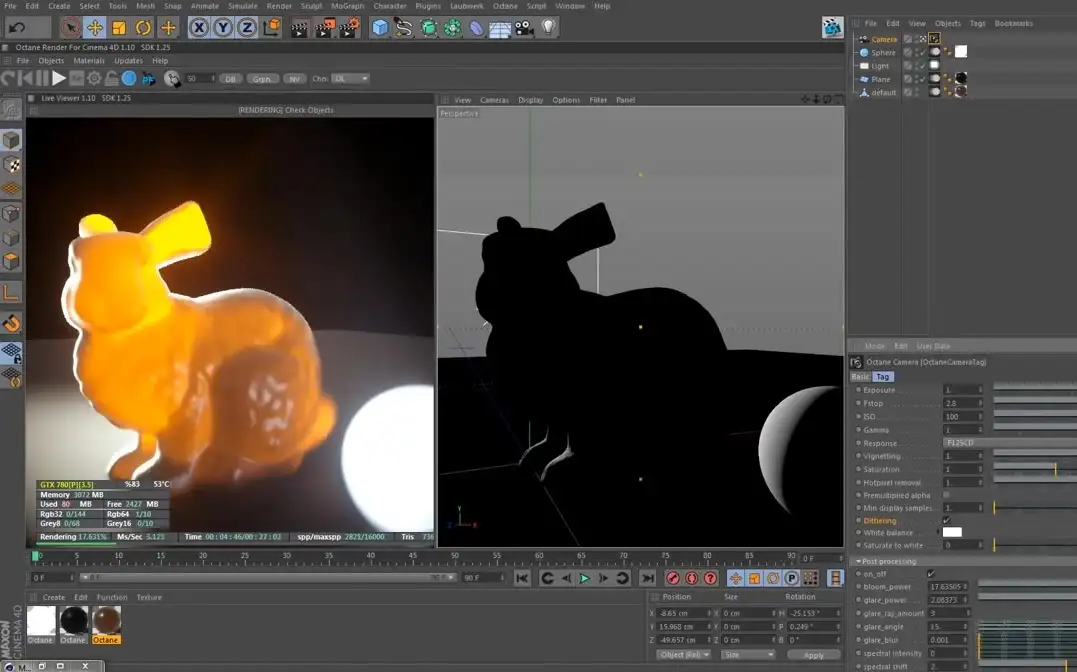Jump to the end of the timeline
This screenshot has width=1077, height=672.
[x=648, y=579]
